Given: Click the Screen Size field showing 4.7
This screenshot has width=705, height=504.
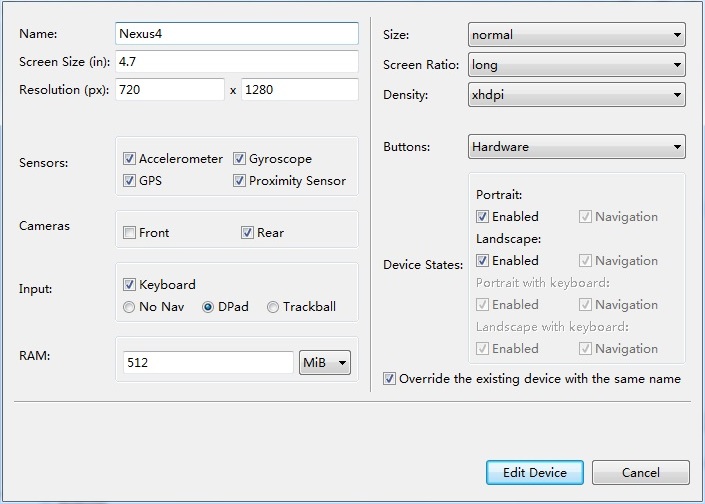Looking at the screenshot, I should coord(236,62).
